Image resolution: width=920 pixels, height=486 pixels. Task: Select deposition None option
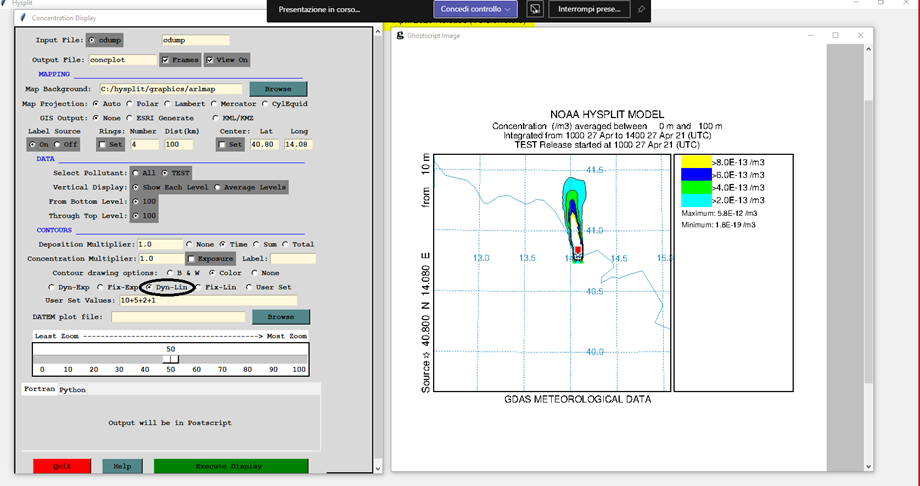[x=189, y=244]
